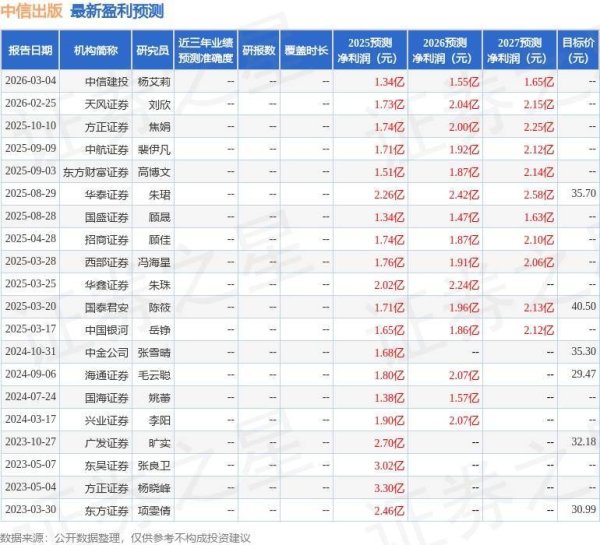
Task: Click the 覆盖时长 column header
Action: 306,50
